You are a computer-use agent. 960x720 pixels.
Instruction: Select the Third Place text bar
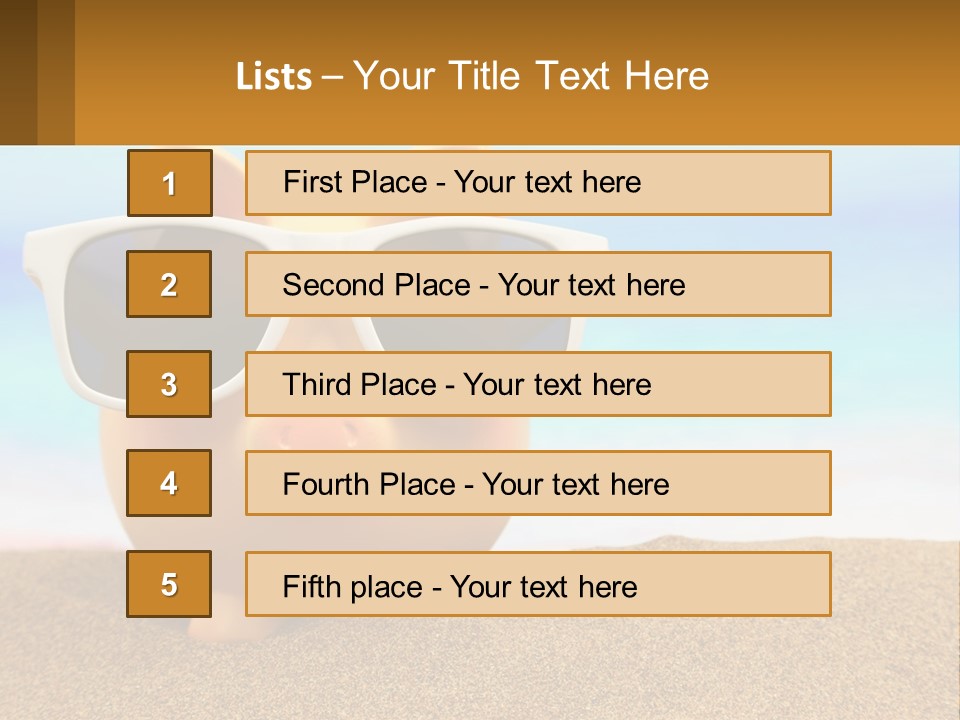coord(538,384)
